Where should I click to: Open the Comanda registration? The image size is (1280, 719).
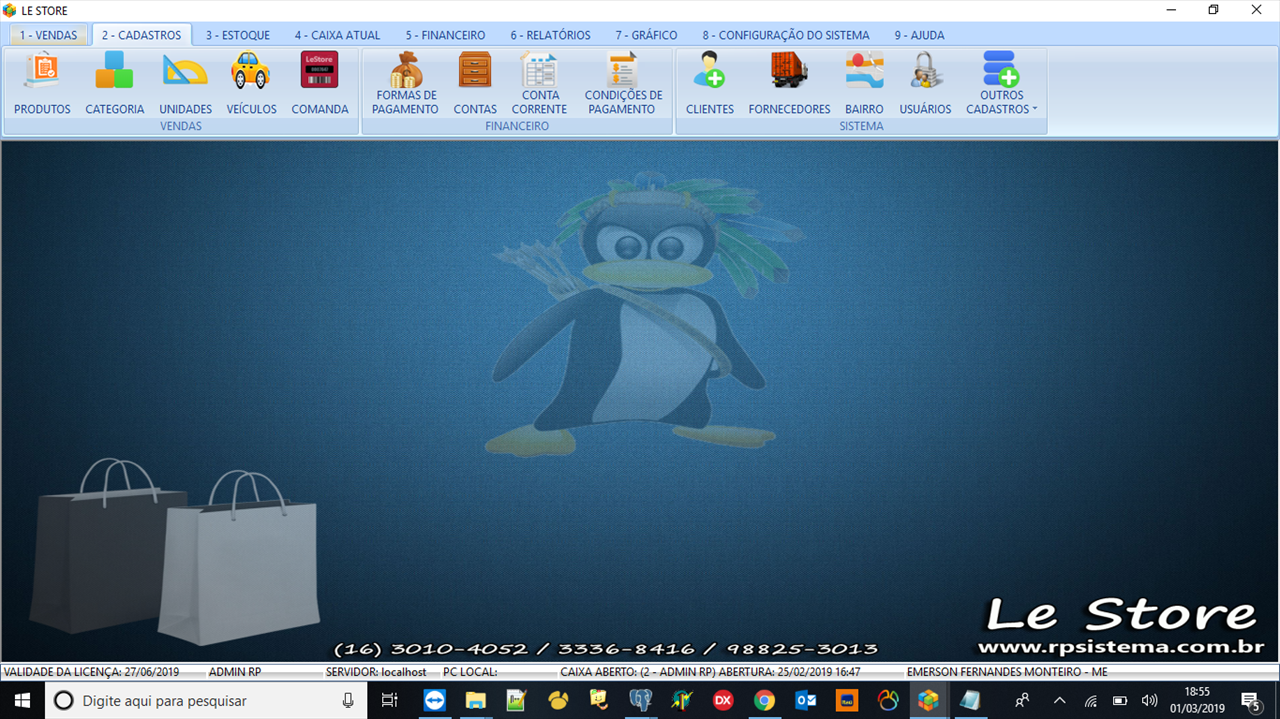pyautogui.click(x=320, y=84)
